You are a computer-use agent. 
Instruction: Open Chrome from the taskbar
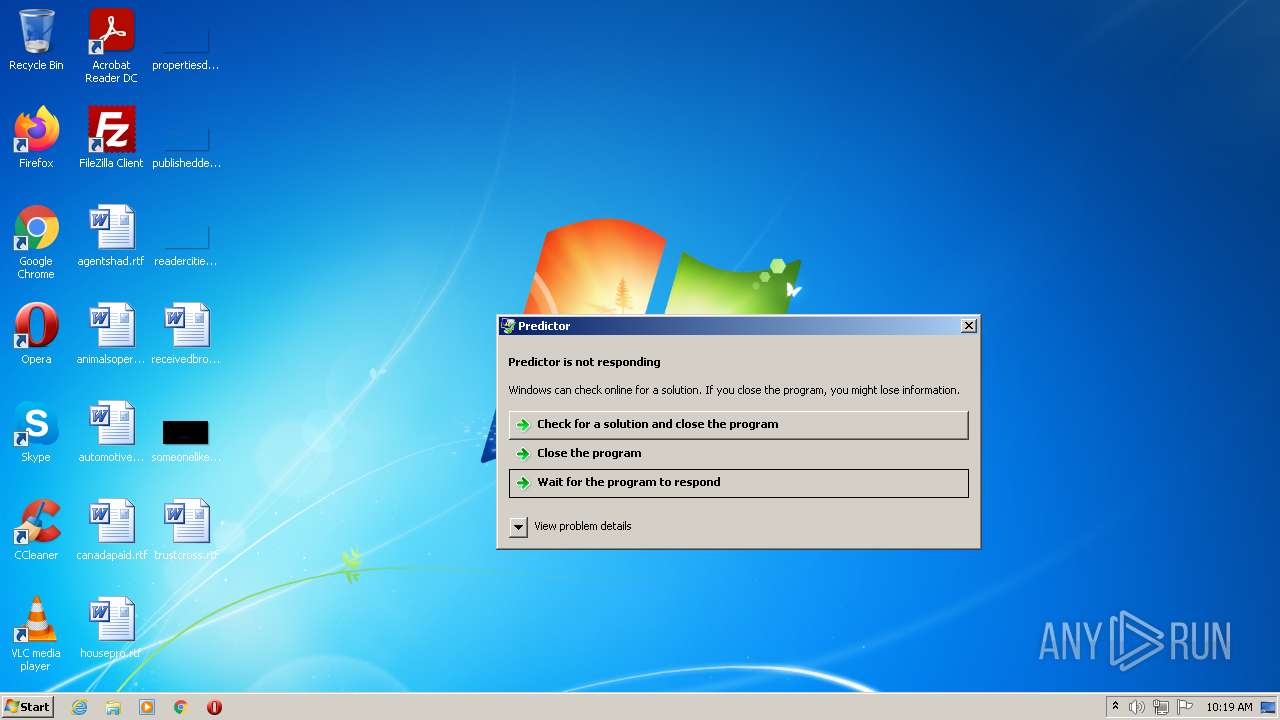click(x=181, y=707)
